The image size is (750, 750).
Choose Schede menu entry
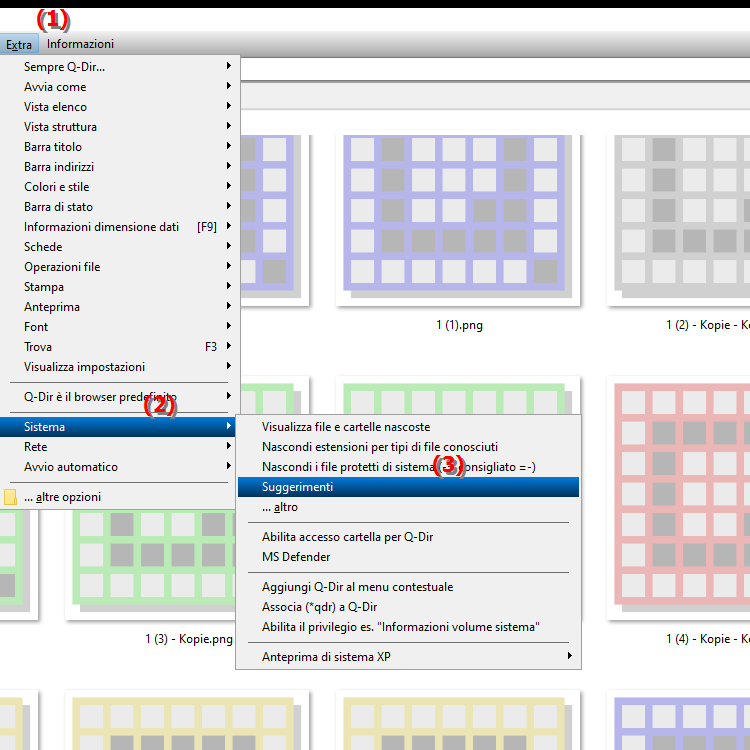coord(120,247)
